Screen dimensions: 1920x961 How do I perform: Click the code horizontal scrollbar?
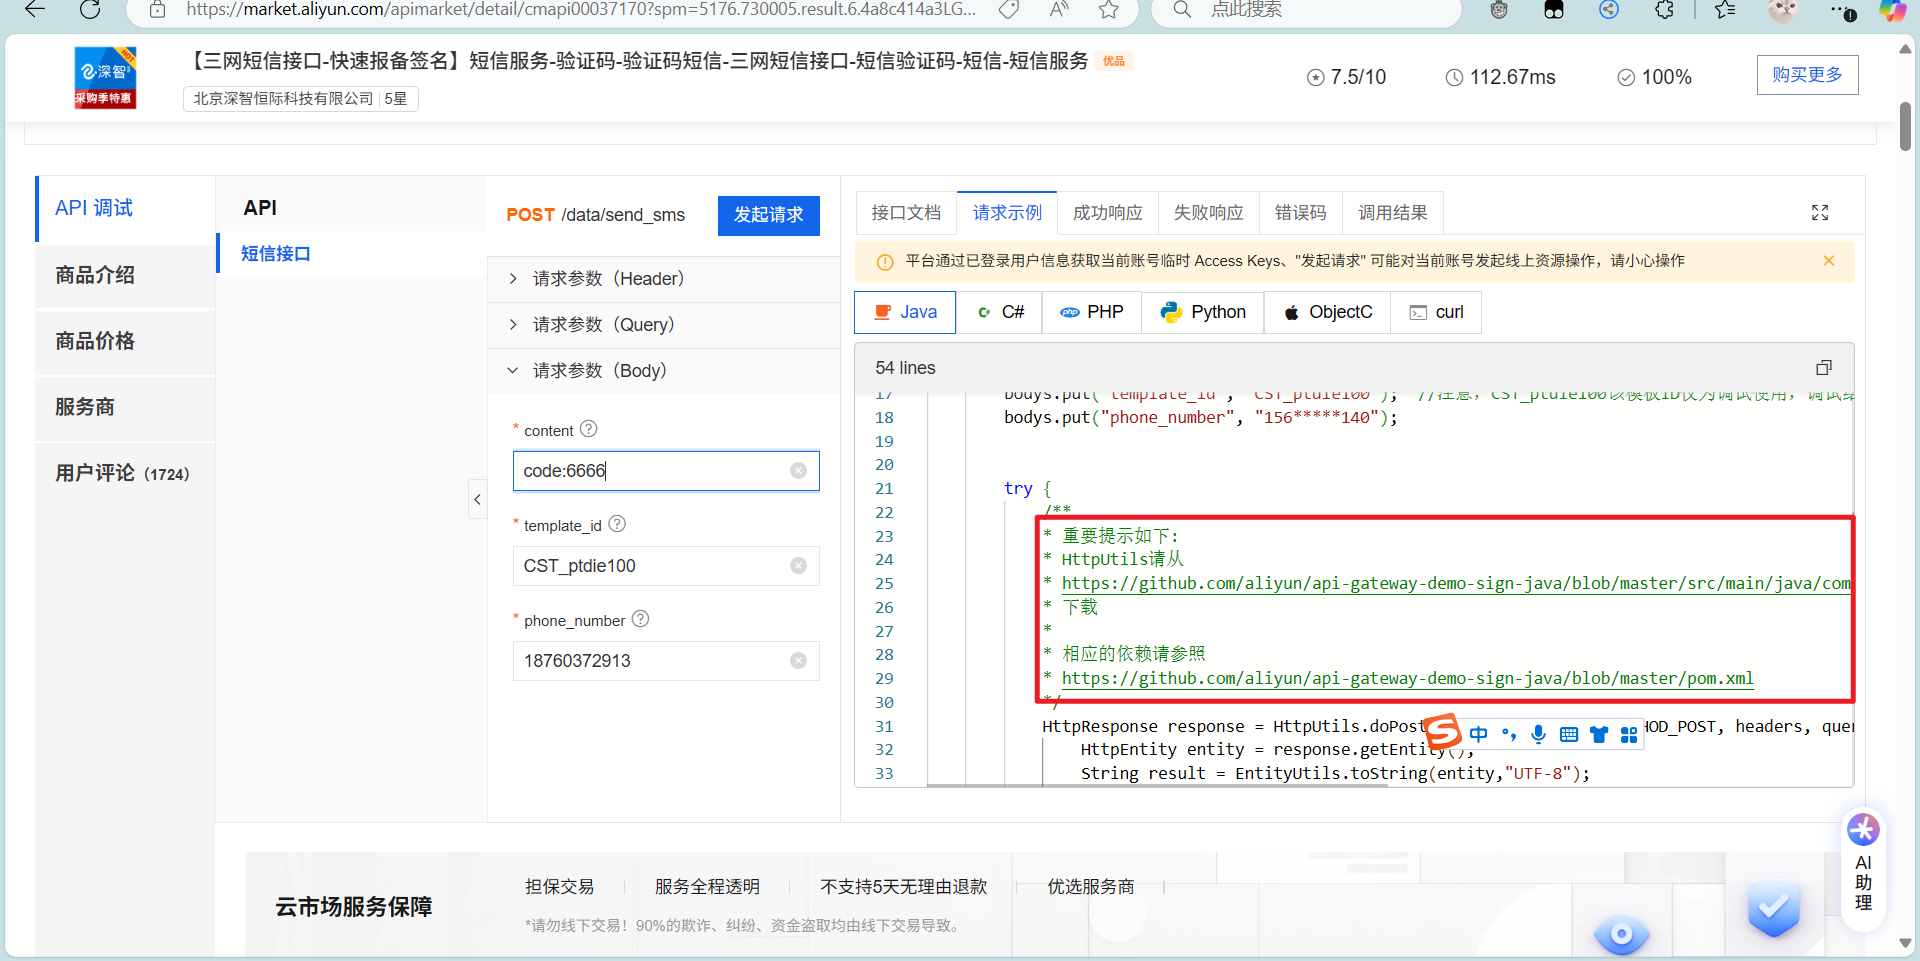(1157, 785)
